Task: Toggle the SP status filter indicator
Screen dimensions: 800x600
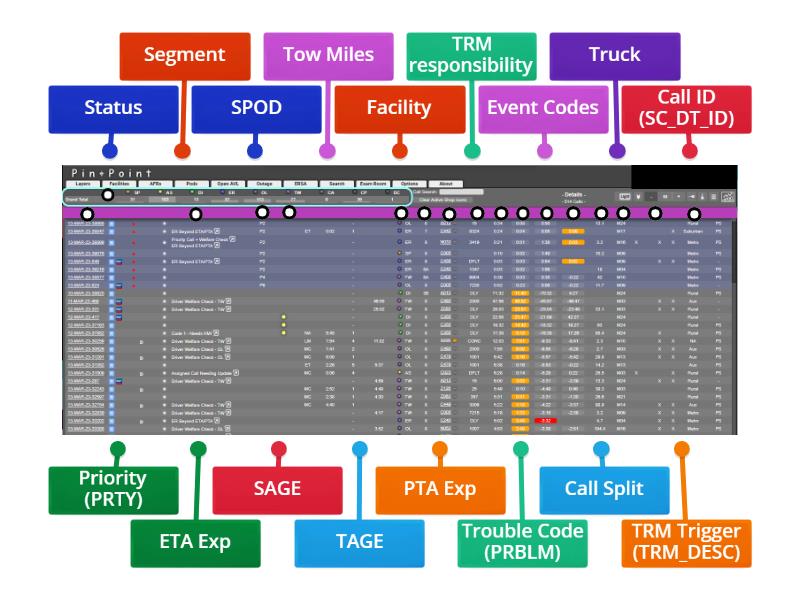Action: pyautogui.click(x=127, y=191)
